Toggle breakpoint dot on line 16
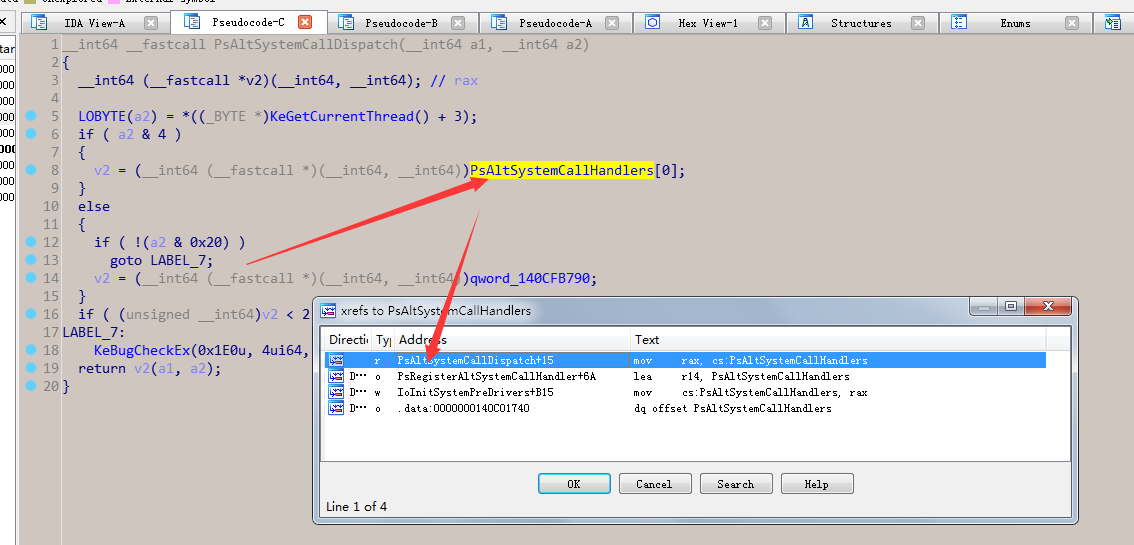 30,314
